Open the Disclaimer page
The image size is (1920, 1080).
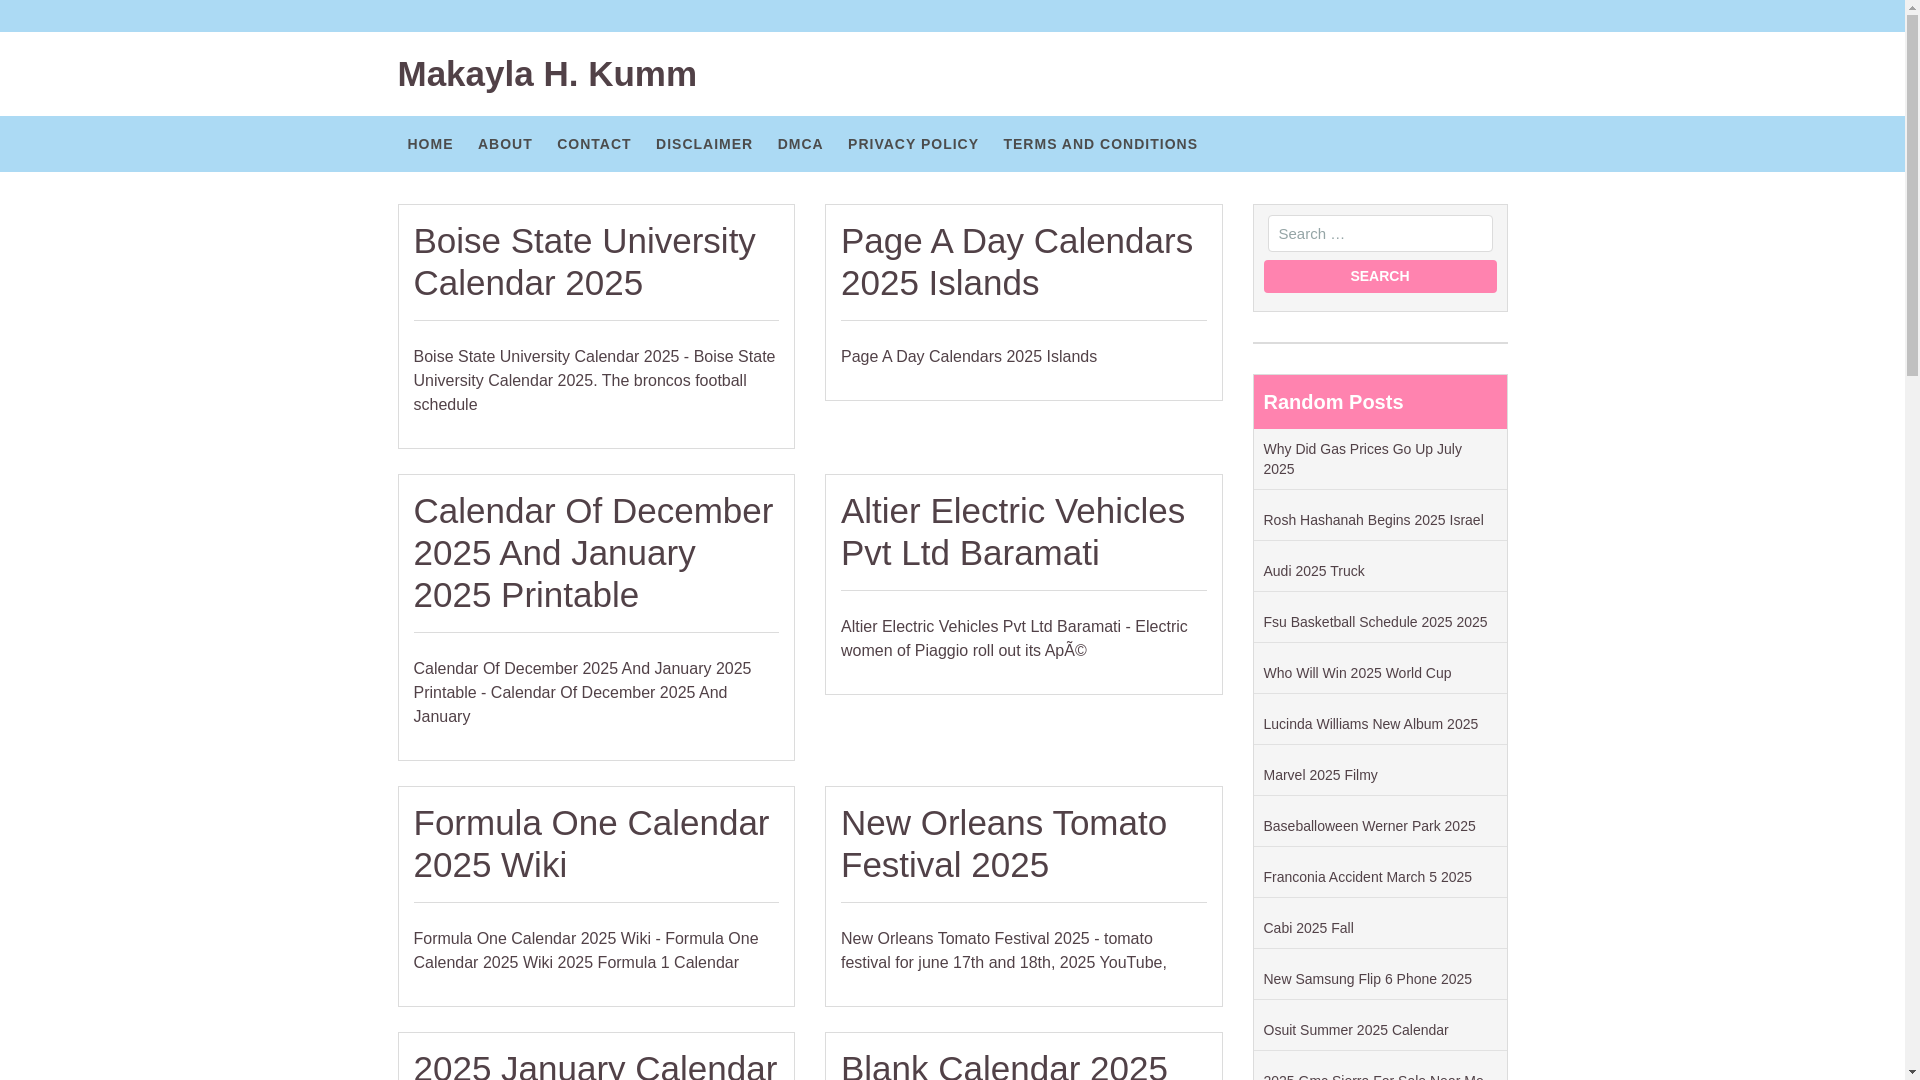[704, 144]
